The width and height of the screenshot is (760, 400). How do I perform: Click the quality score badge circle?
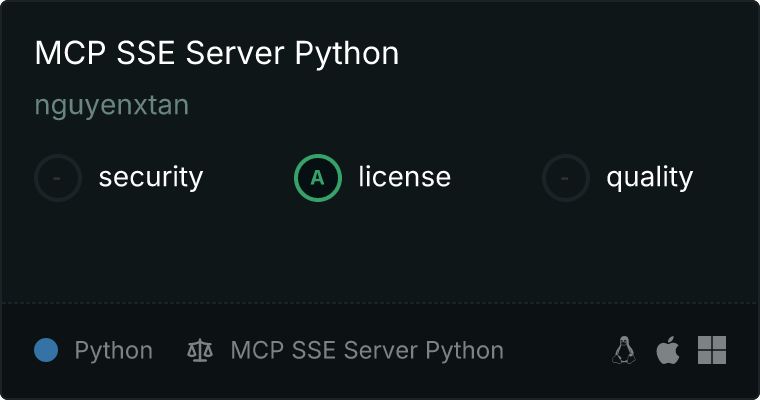click(x=565, y=178)
